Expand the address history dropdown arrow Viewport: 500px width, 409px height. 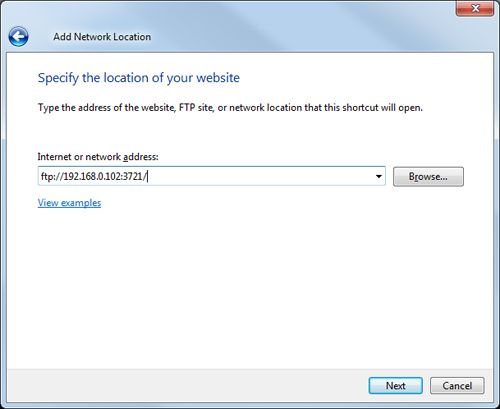coord(379,176)
